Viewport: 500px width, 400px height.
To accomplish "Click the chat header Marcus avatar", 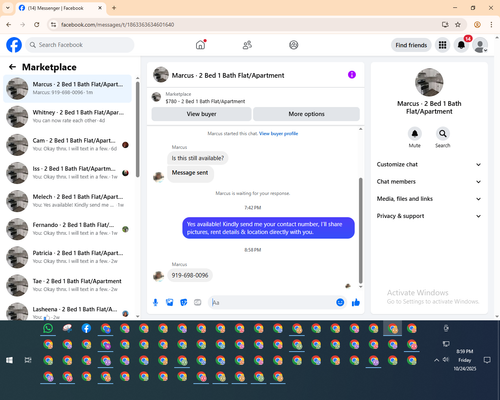I will pos(161,75).
